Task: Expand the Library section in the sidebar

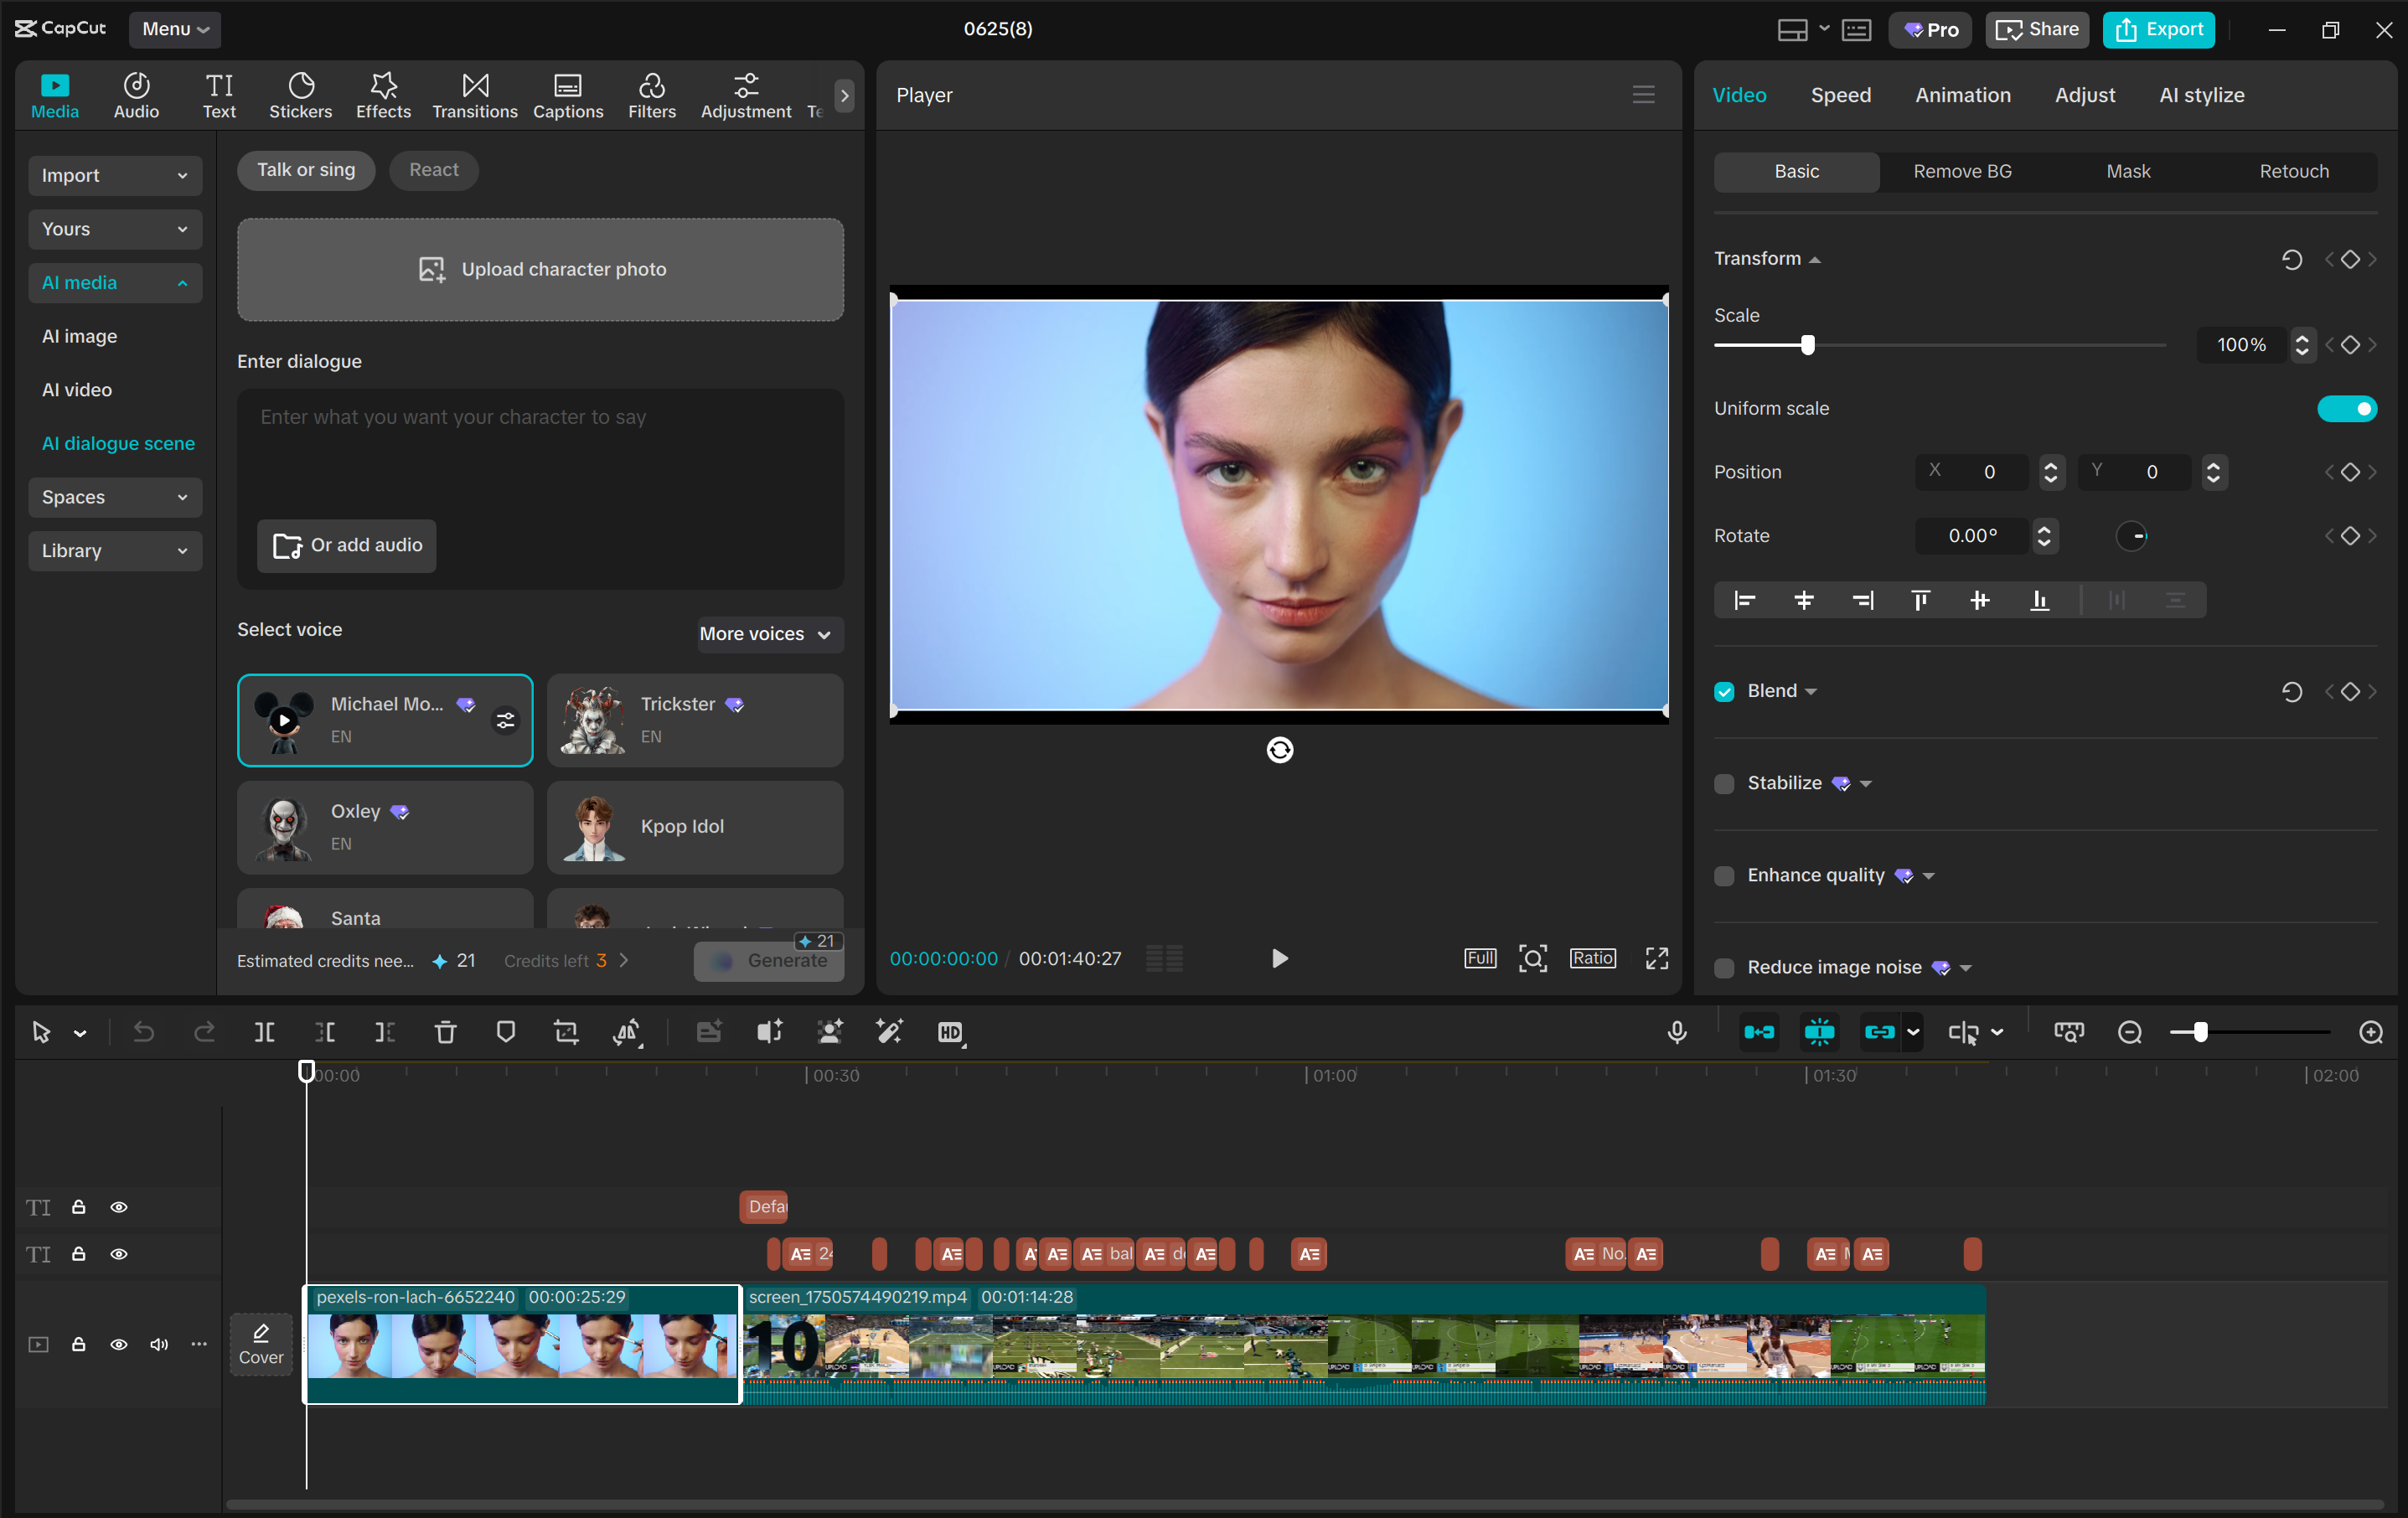Action: click(114, 550)
